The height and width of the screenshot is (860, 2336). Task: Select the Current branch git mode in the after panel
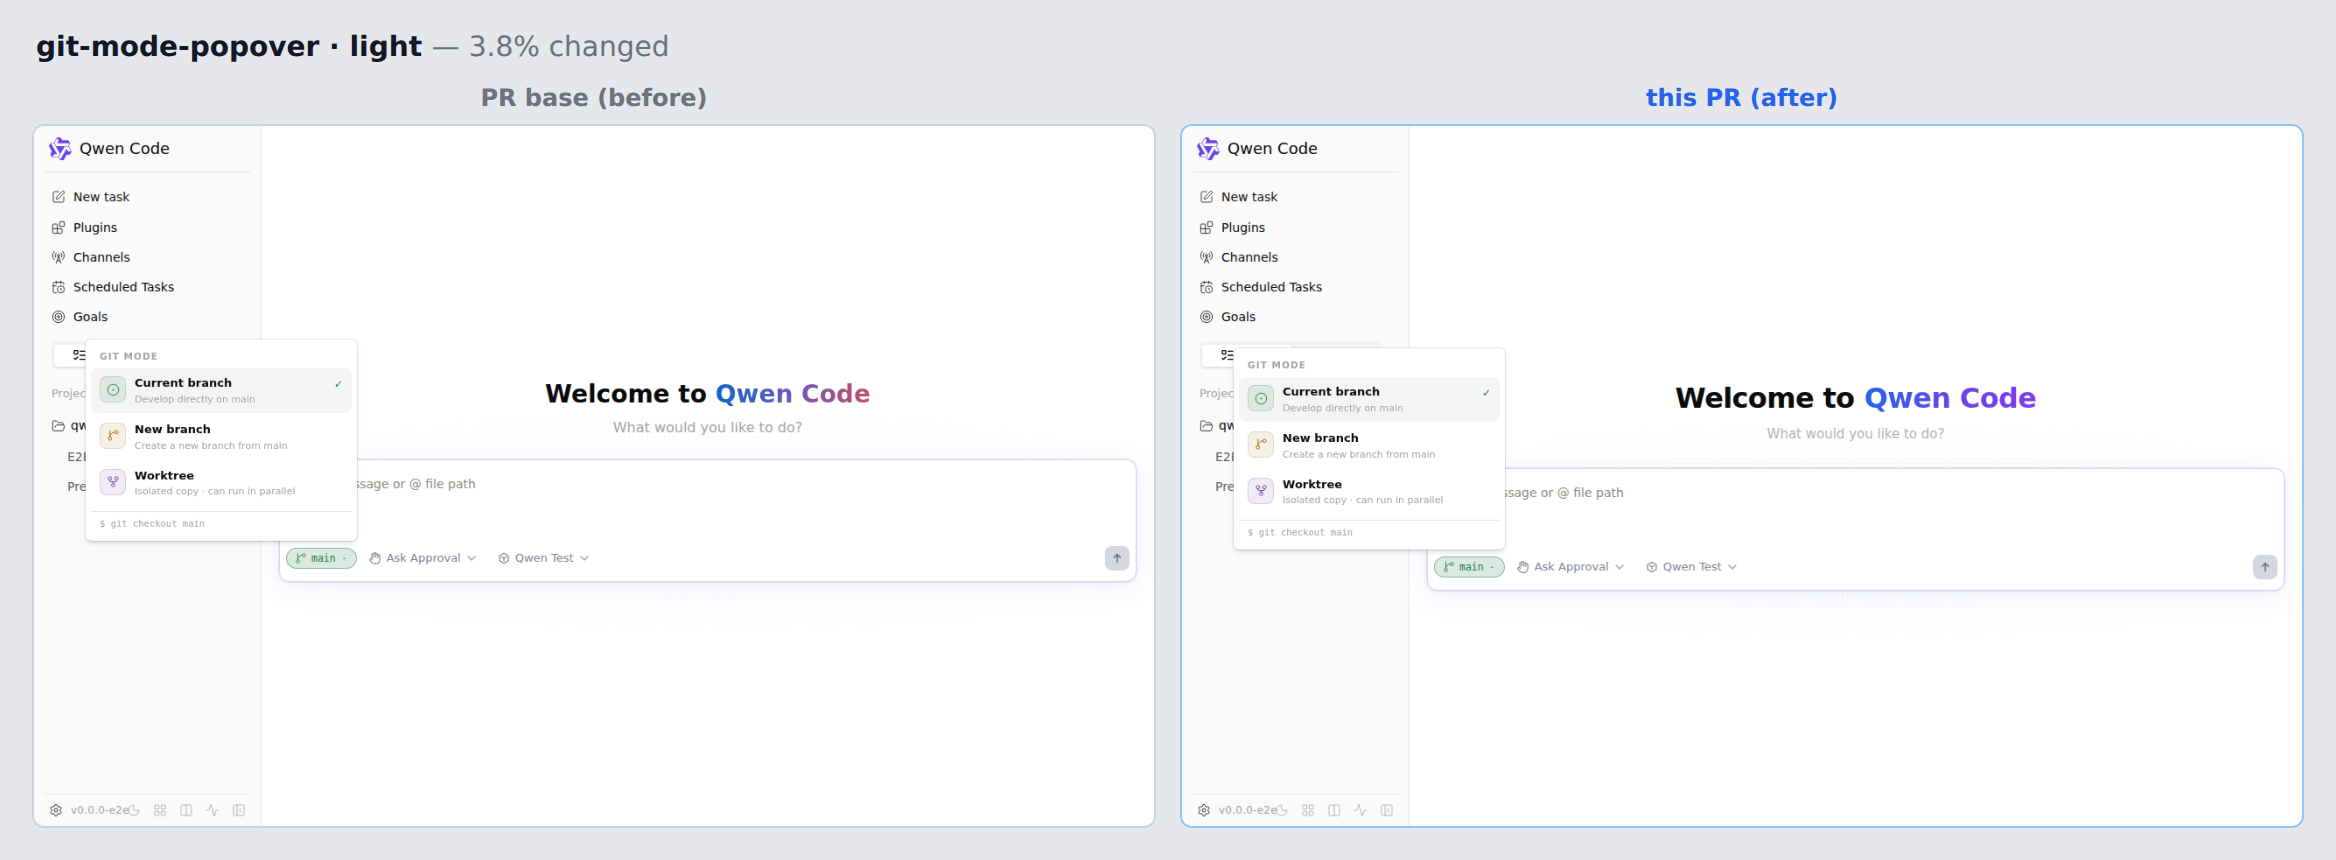coord(1369,399)
